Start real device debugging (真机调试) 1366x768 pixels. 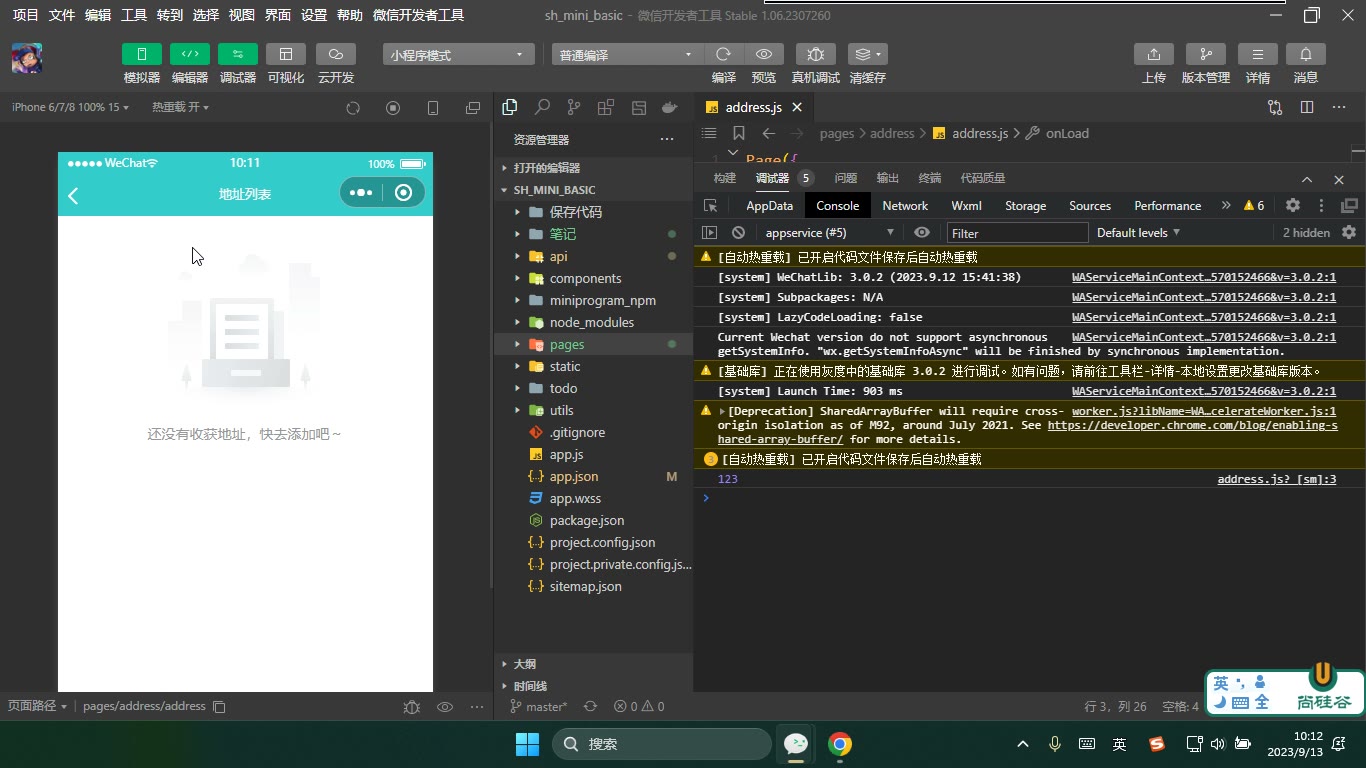816,54
